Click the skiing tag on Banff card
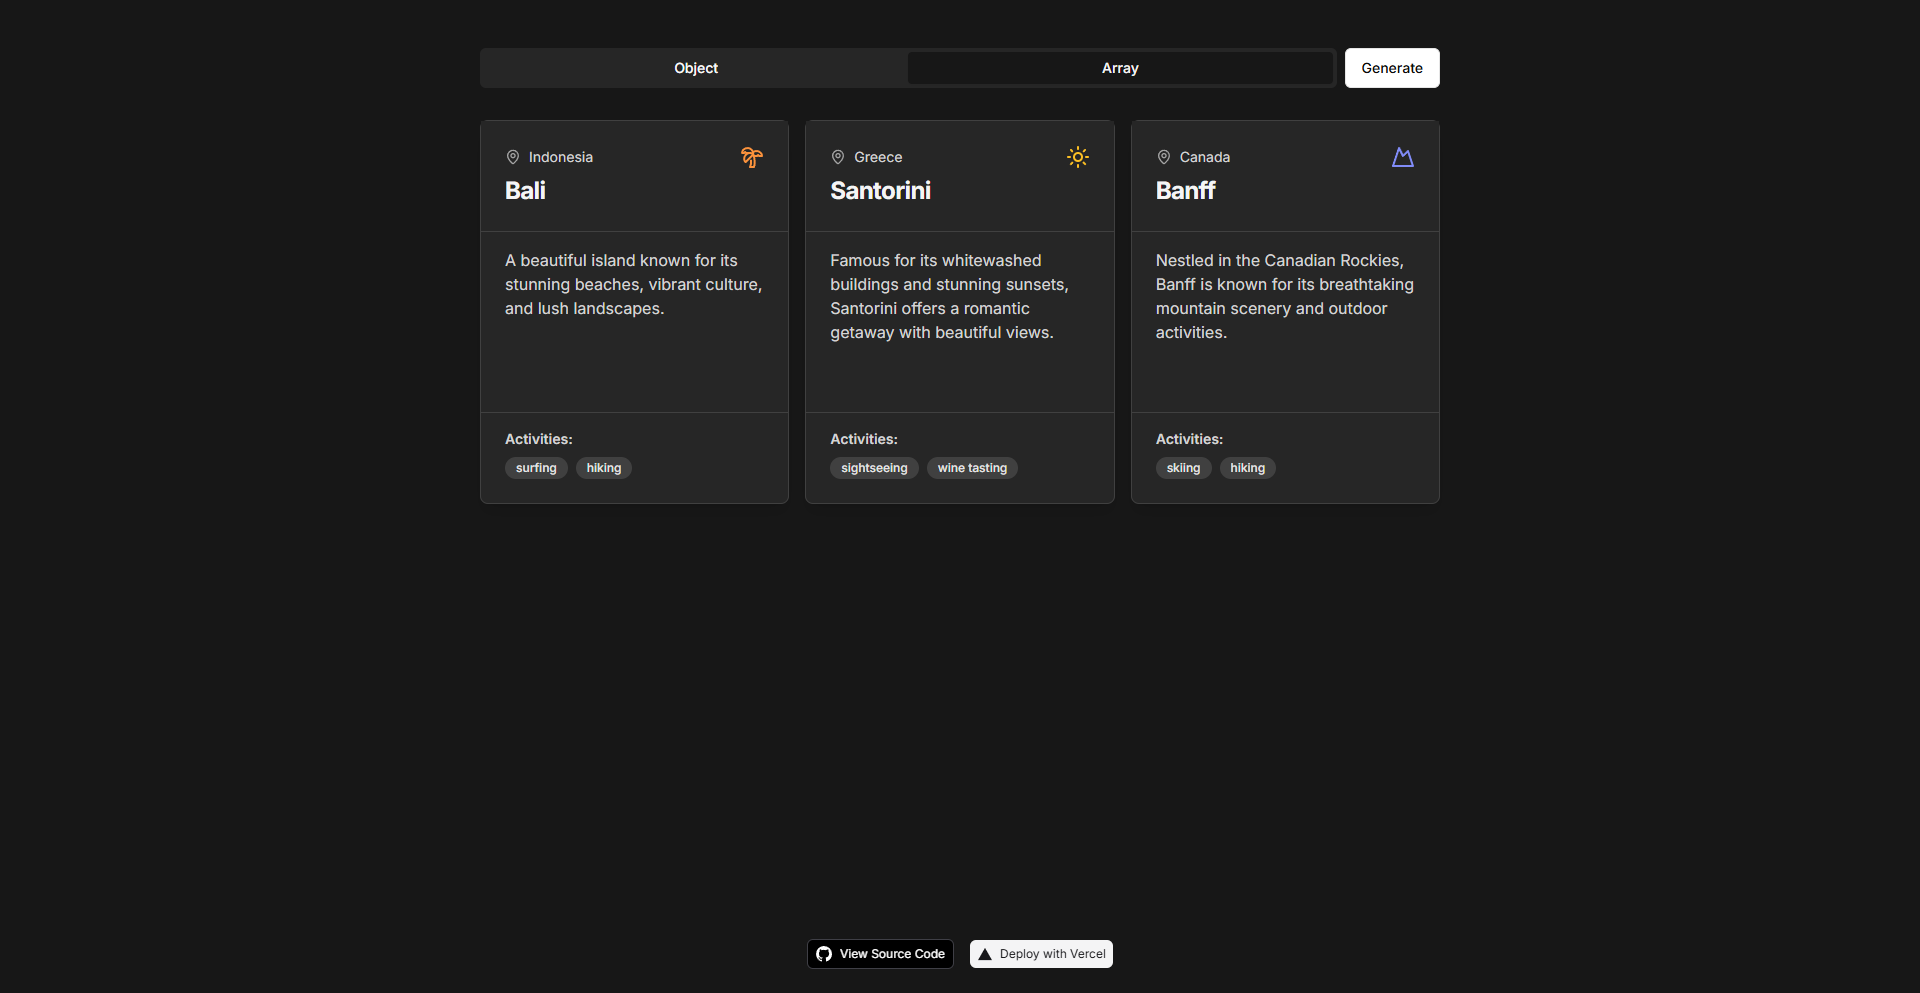 pyautogui.click(x=1183, y=468)
